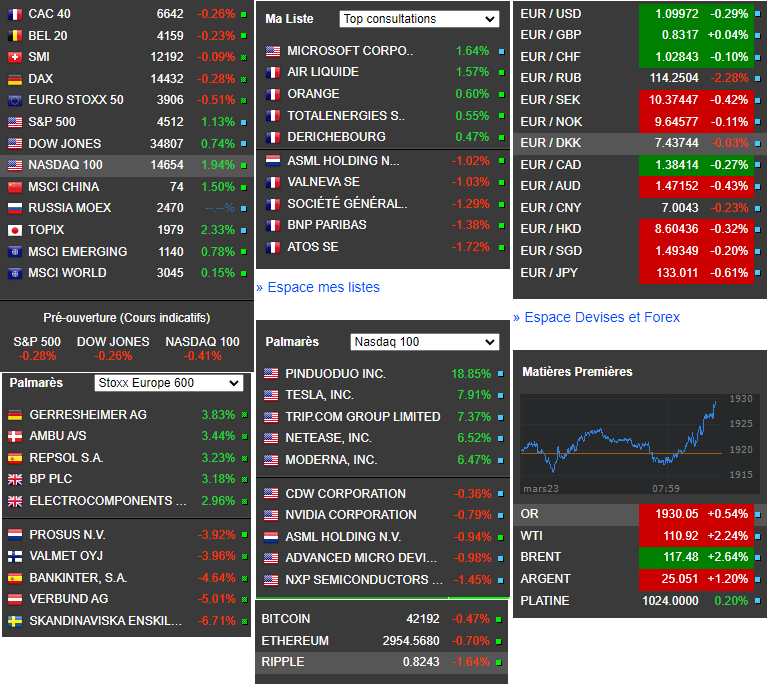The height and width of the screenshot is (687, 772).
Task: Click the pre-opening DOW JONES -0.26% value
Action: coord(113,356)
